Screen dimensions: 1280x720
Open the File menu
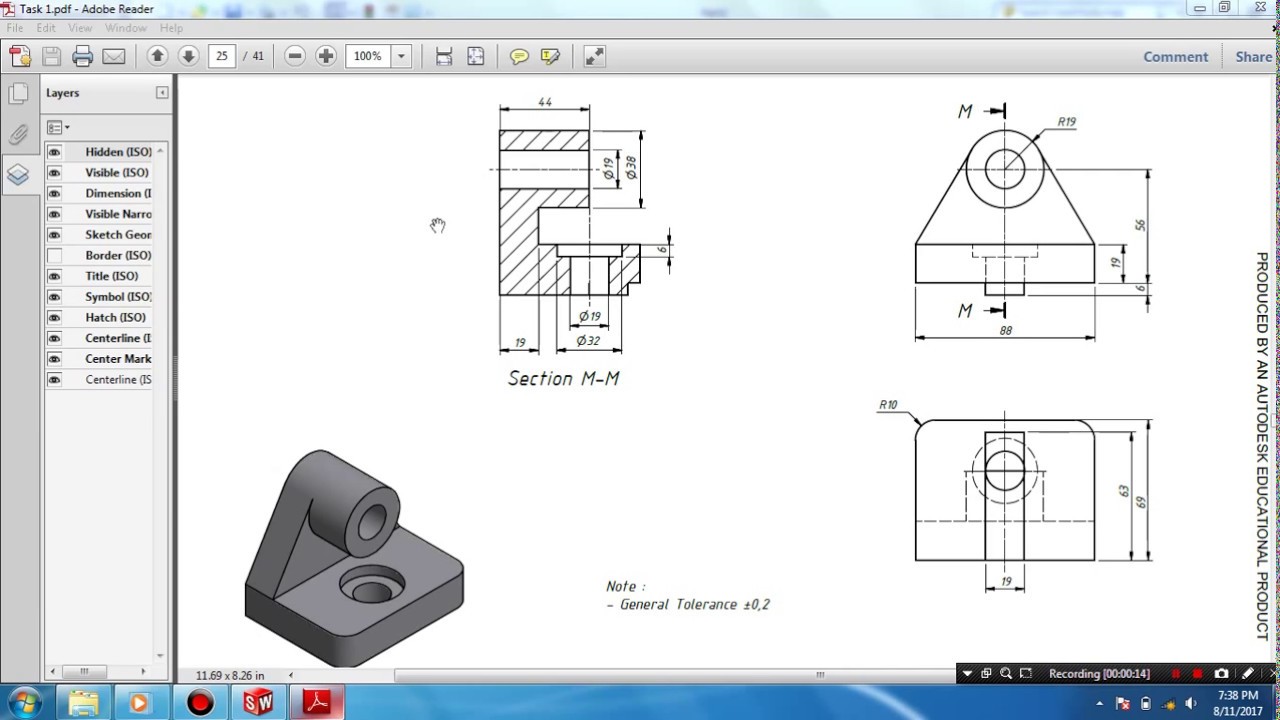[15, 28]
